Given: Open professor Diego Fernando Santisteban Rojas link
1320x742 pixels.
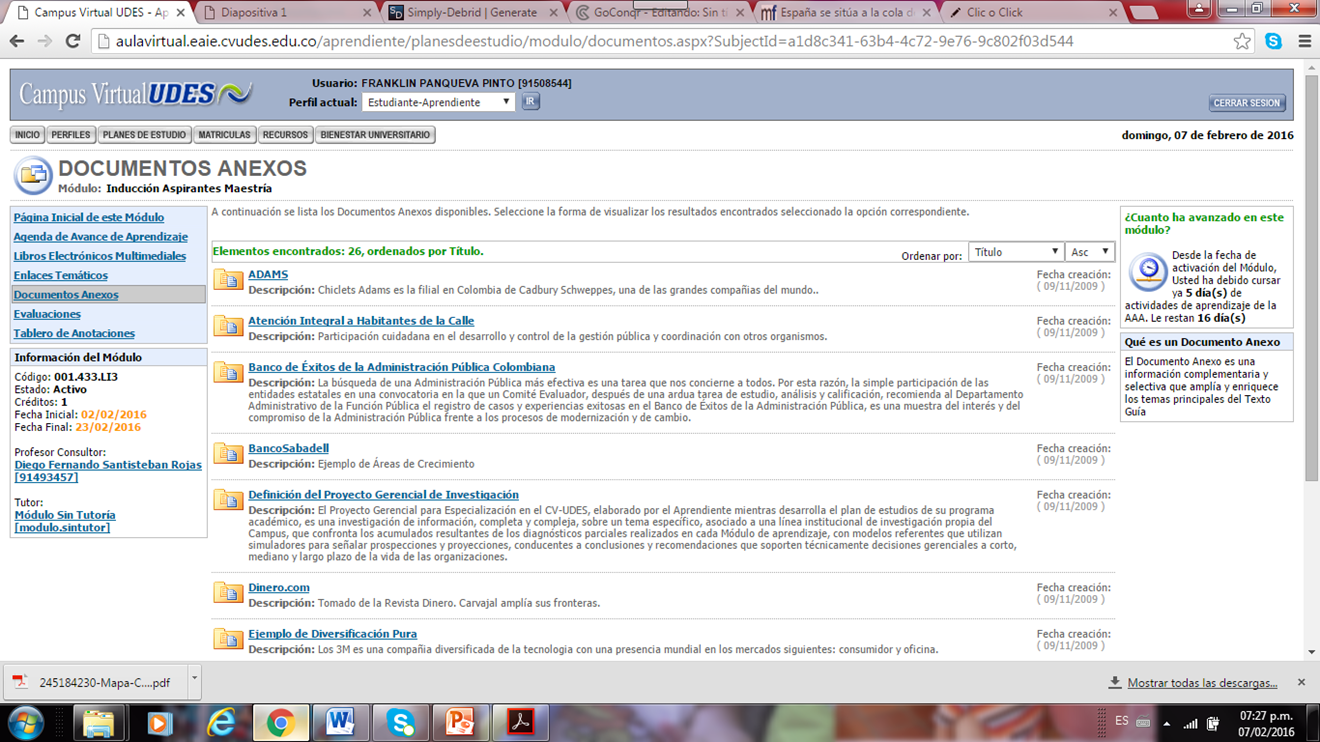Looking at the screenshot, I should pyautogui.click(x=108, y=471).
